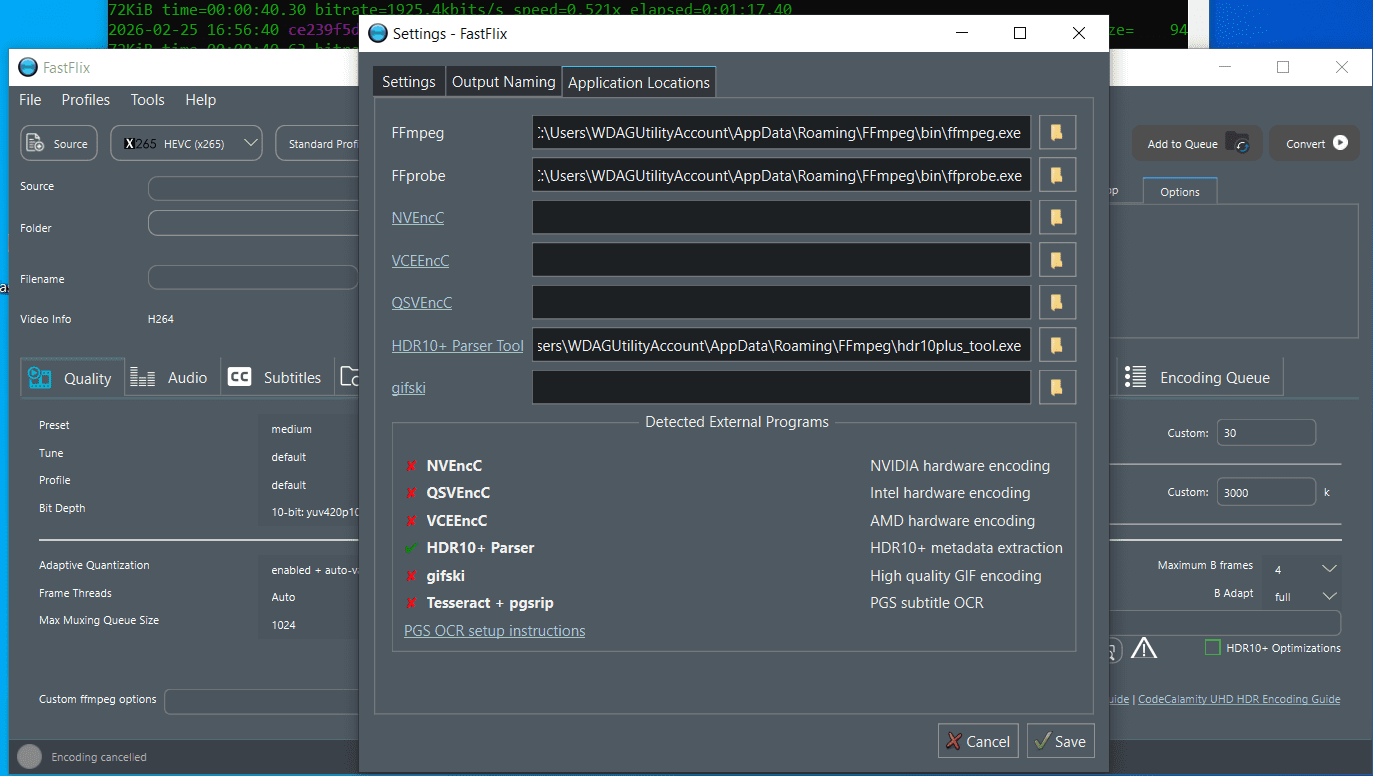Click the Custom field containing 30
Viewport: 1373px width, 776px height.
(1266, 433)
